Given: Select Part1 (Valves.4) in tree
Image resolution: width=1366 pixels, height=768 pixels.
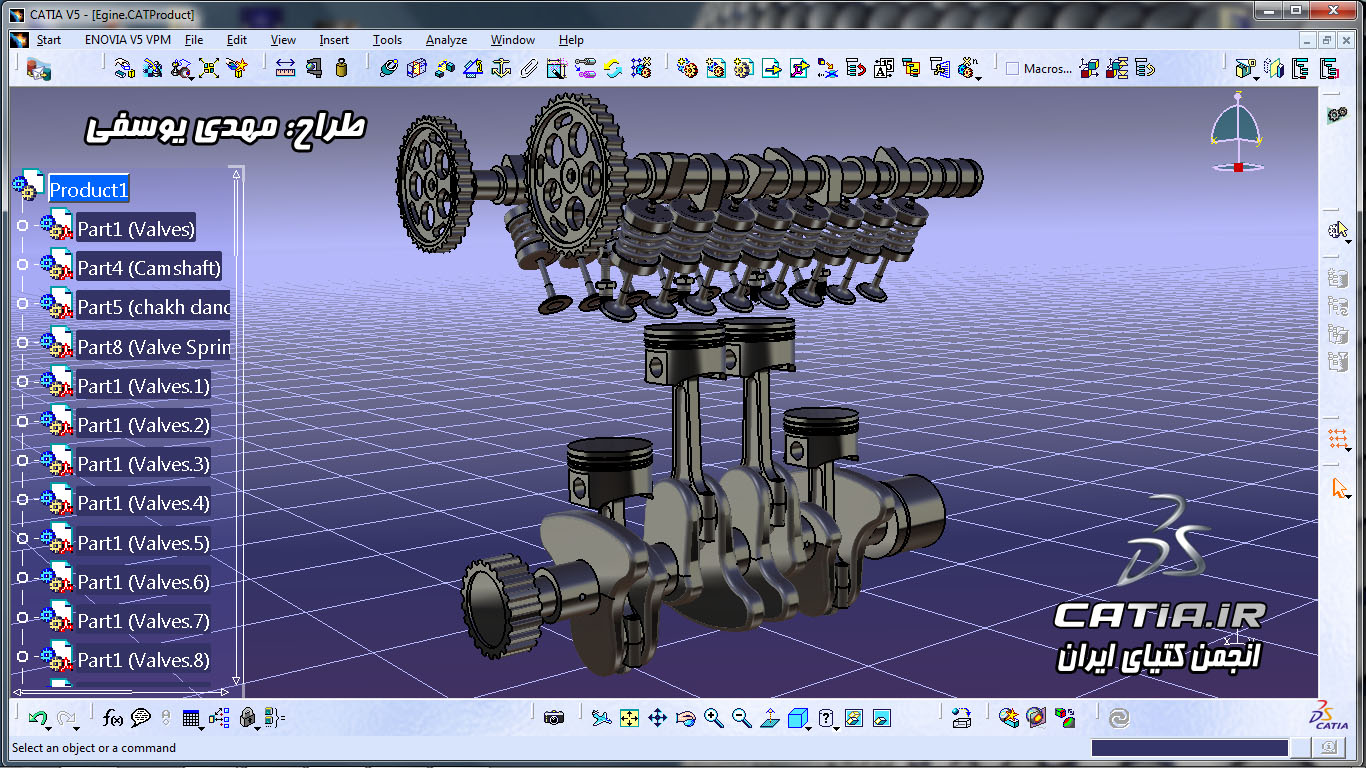Looking at the screenshot, I should coord(144,503).
